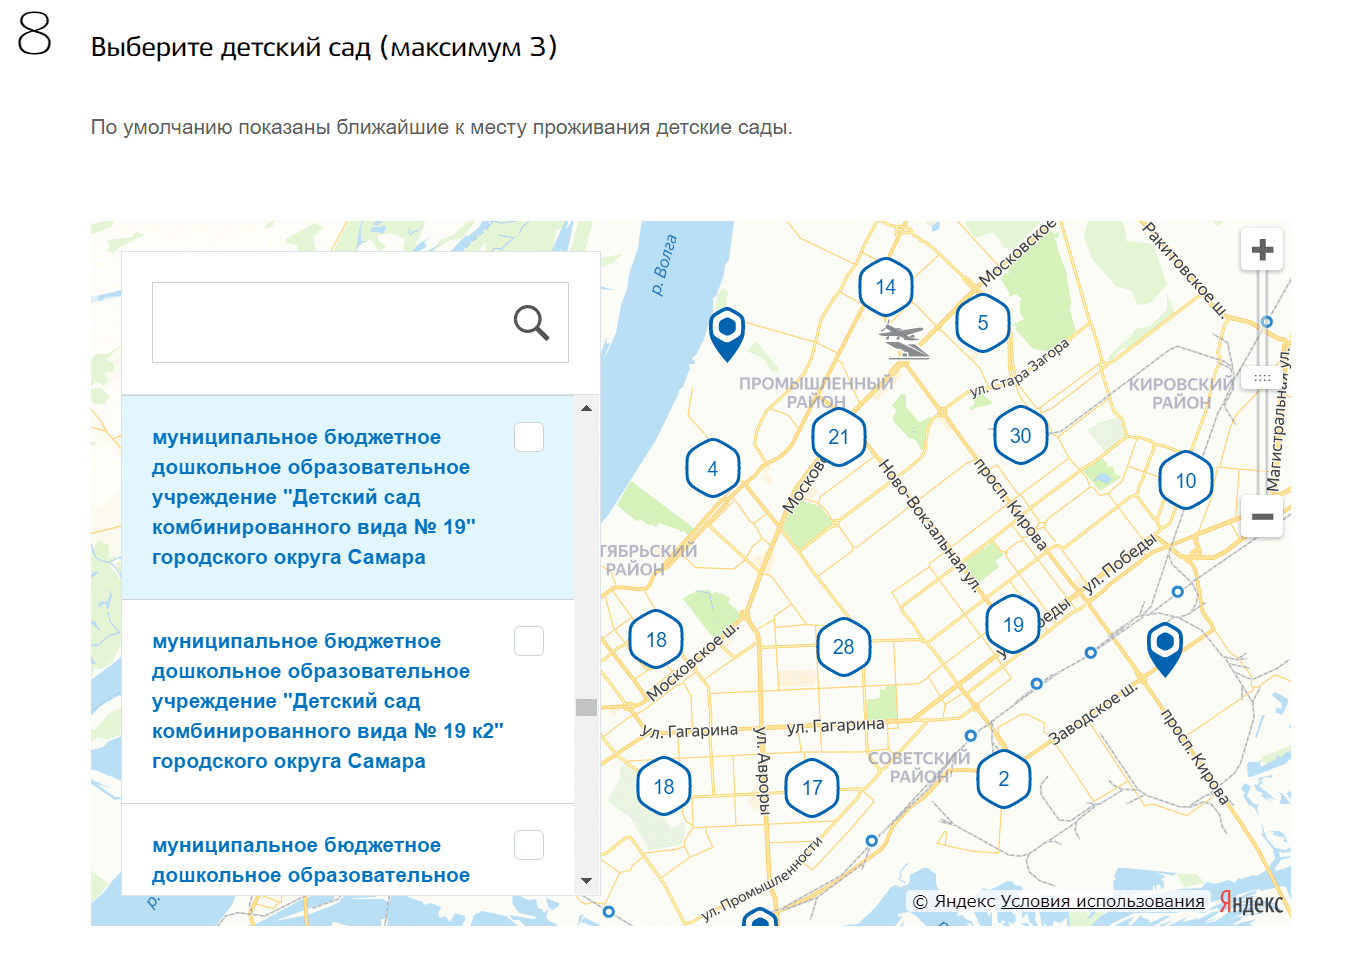Select the cluster marker numbered 17
Screen dimensions: 1362x963
coord(811,788)
